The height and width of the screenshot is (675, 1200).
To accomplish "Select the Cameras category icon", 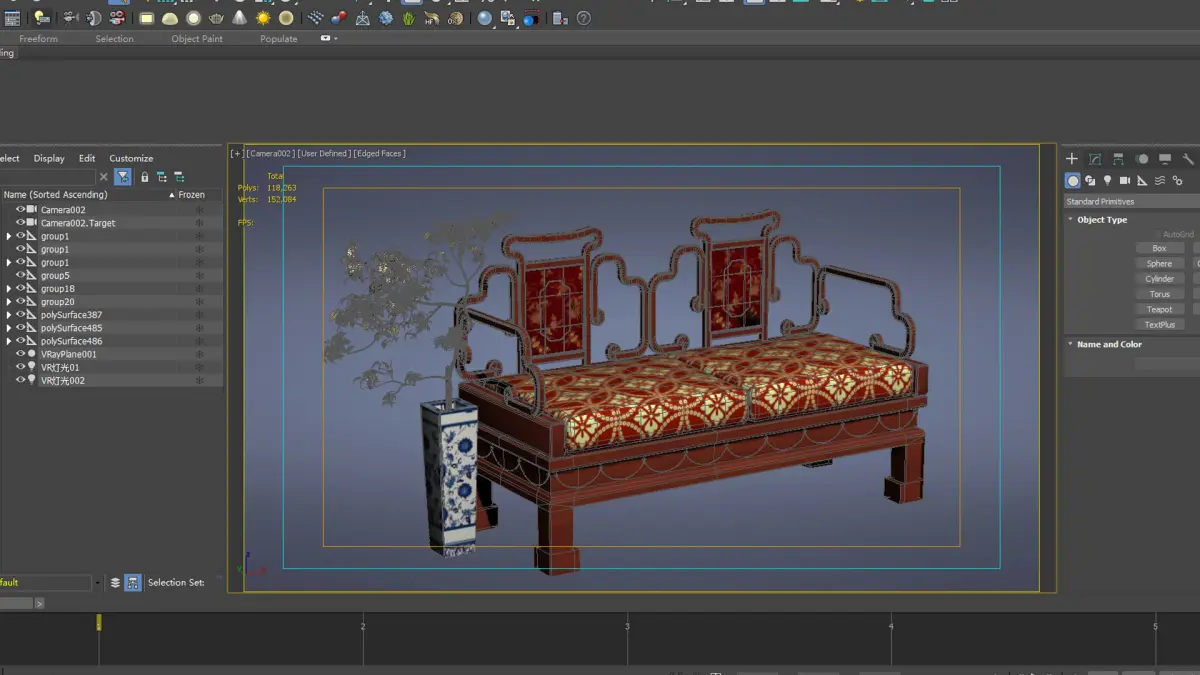I will click(x=1125, y=181).
